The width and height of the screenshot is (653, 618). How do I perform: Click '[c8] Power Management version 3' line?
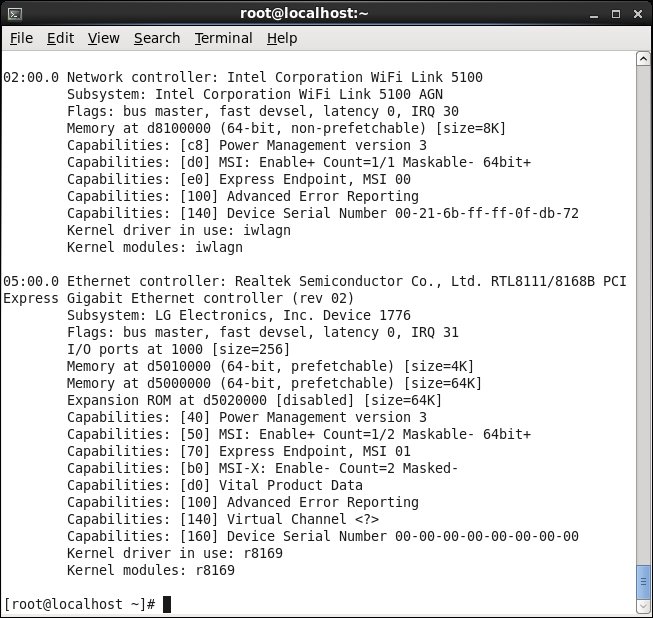247,145
